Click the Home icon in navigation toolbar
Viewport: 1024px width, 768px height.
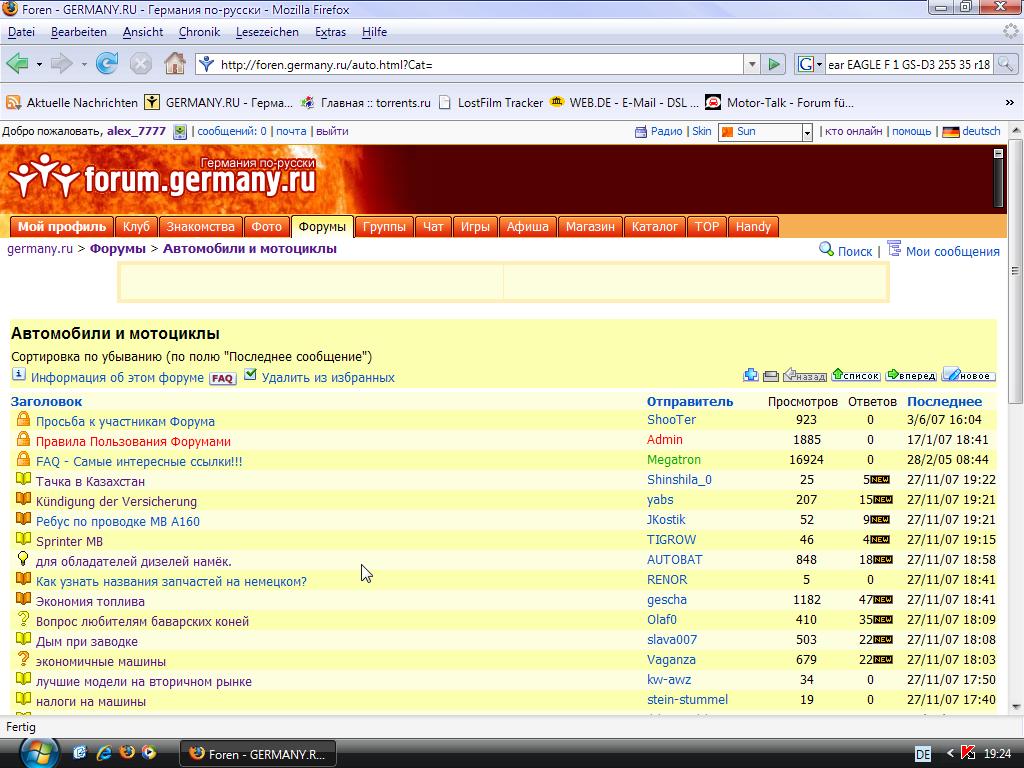(x=174, y=64)
